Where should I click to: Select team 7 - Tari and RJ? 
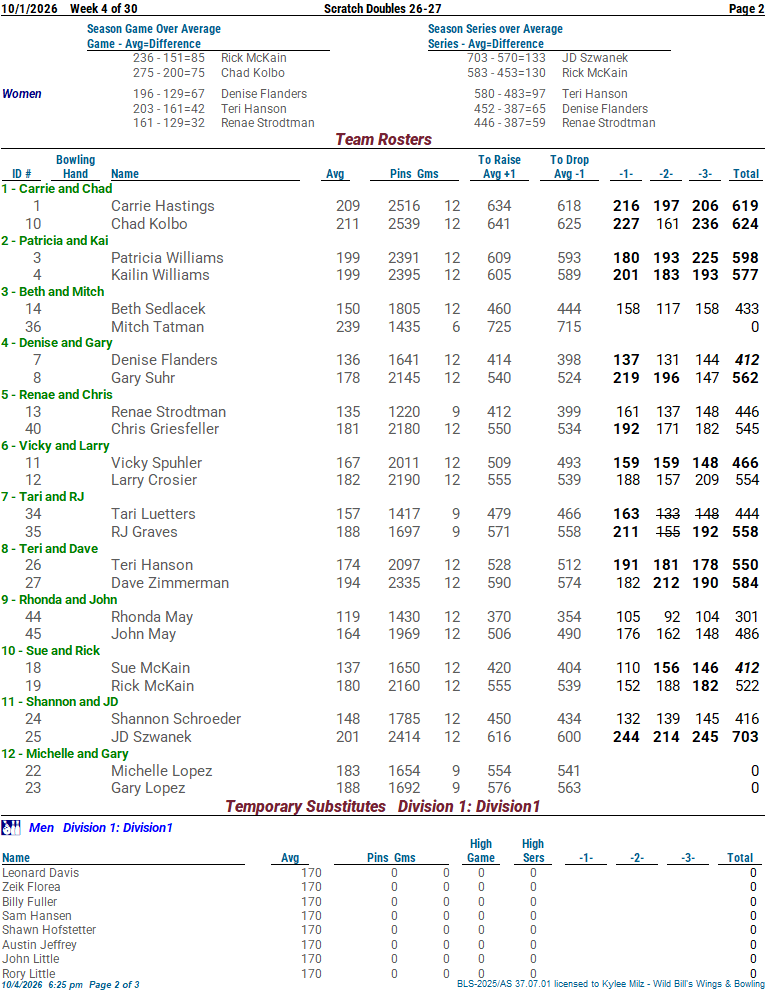[x=43, y=496]
